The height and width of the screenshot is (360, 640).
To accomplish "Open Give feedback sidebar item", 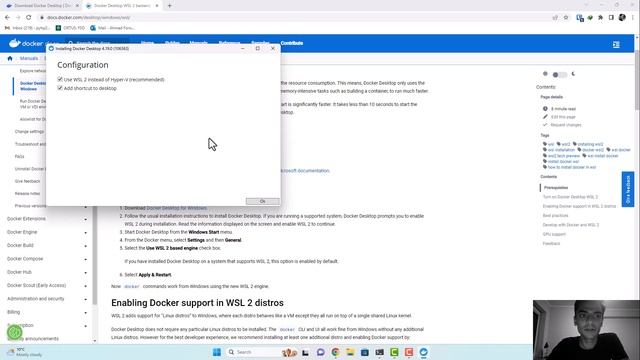I will 27,181.
